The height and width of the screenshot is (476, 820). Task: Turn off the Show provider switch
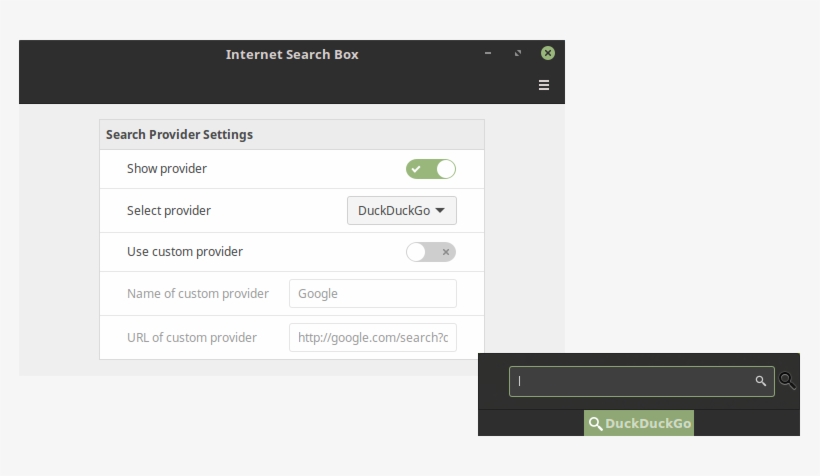click(431, 169)
